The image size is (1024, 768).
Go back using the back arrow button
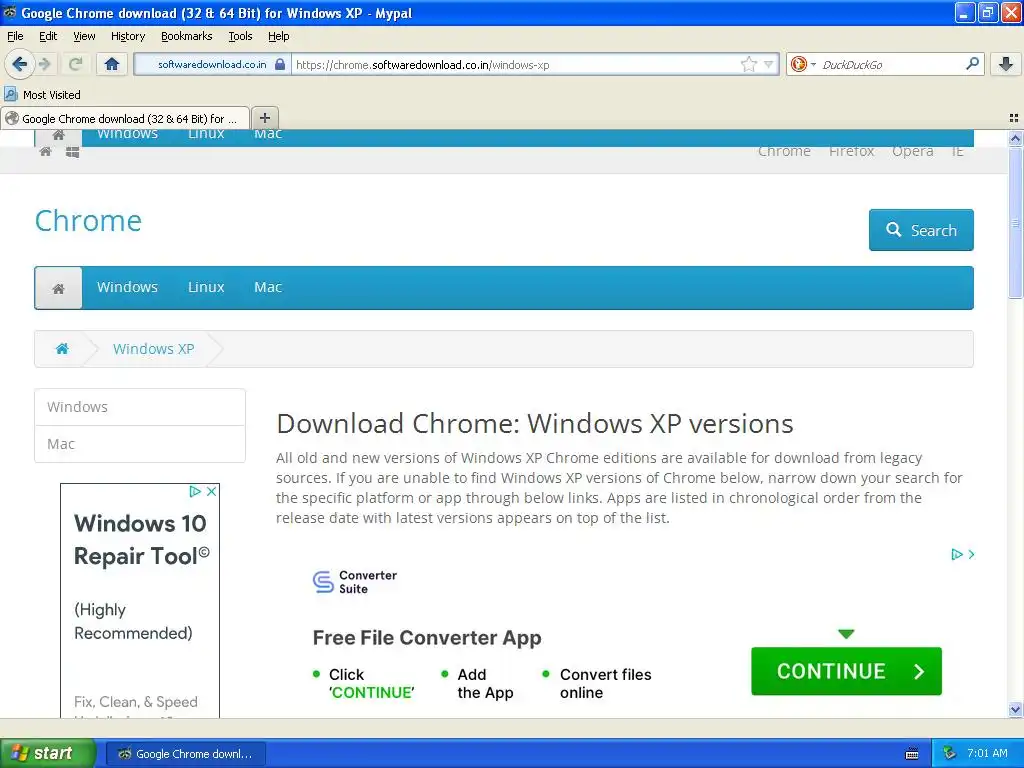pyautogui.click(x=18, y=64)
